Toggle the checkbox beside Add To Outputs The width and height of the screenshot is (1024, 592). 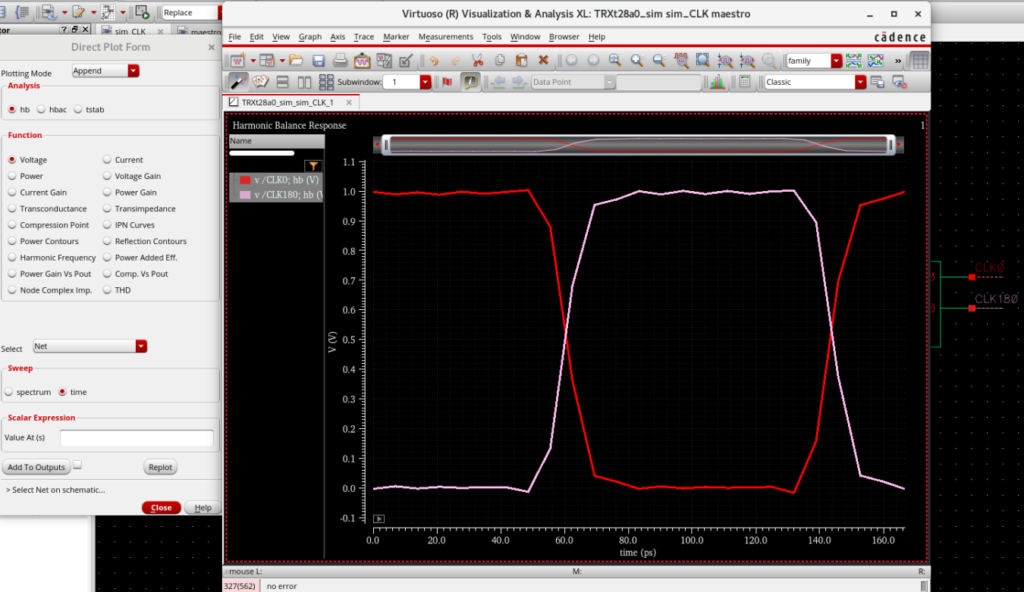point(77,465)
